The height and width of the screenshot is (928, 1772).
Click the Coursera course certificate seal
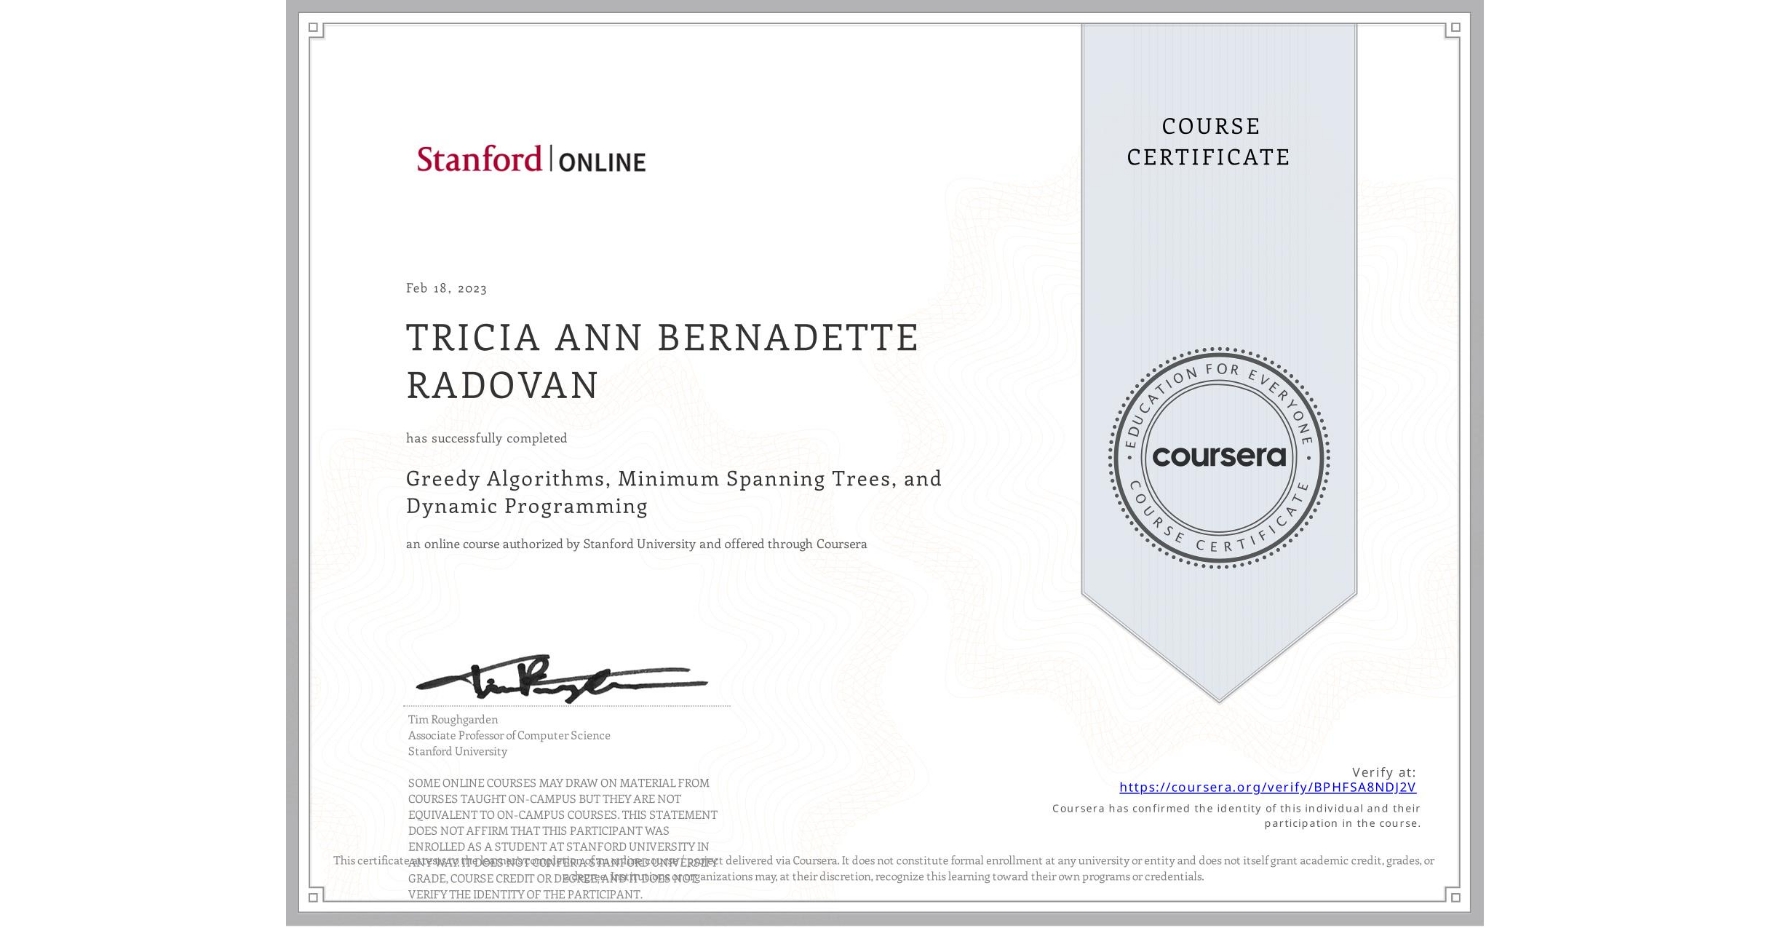1218,457
